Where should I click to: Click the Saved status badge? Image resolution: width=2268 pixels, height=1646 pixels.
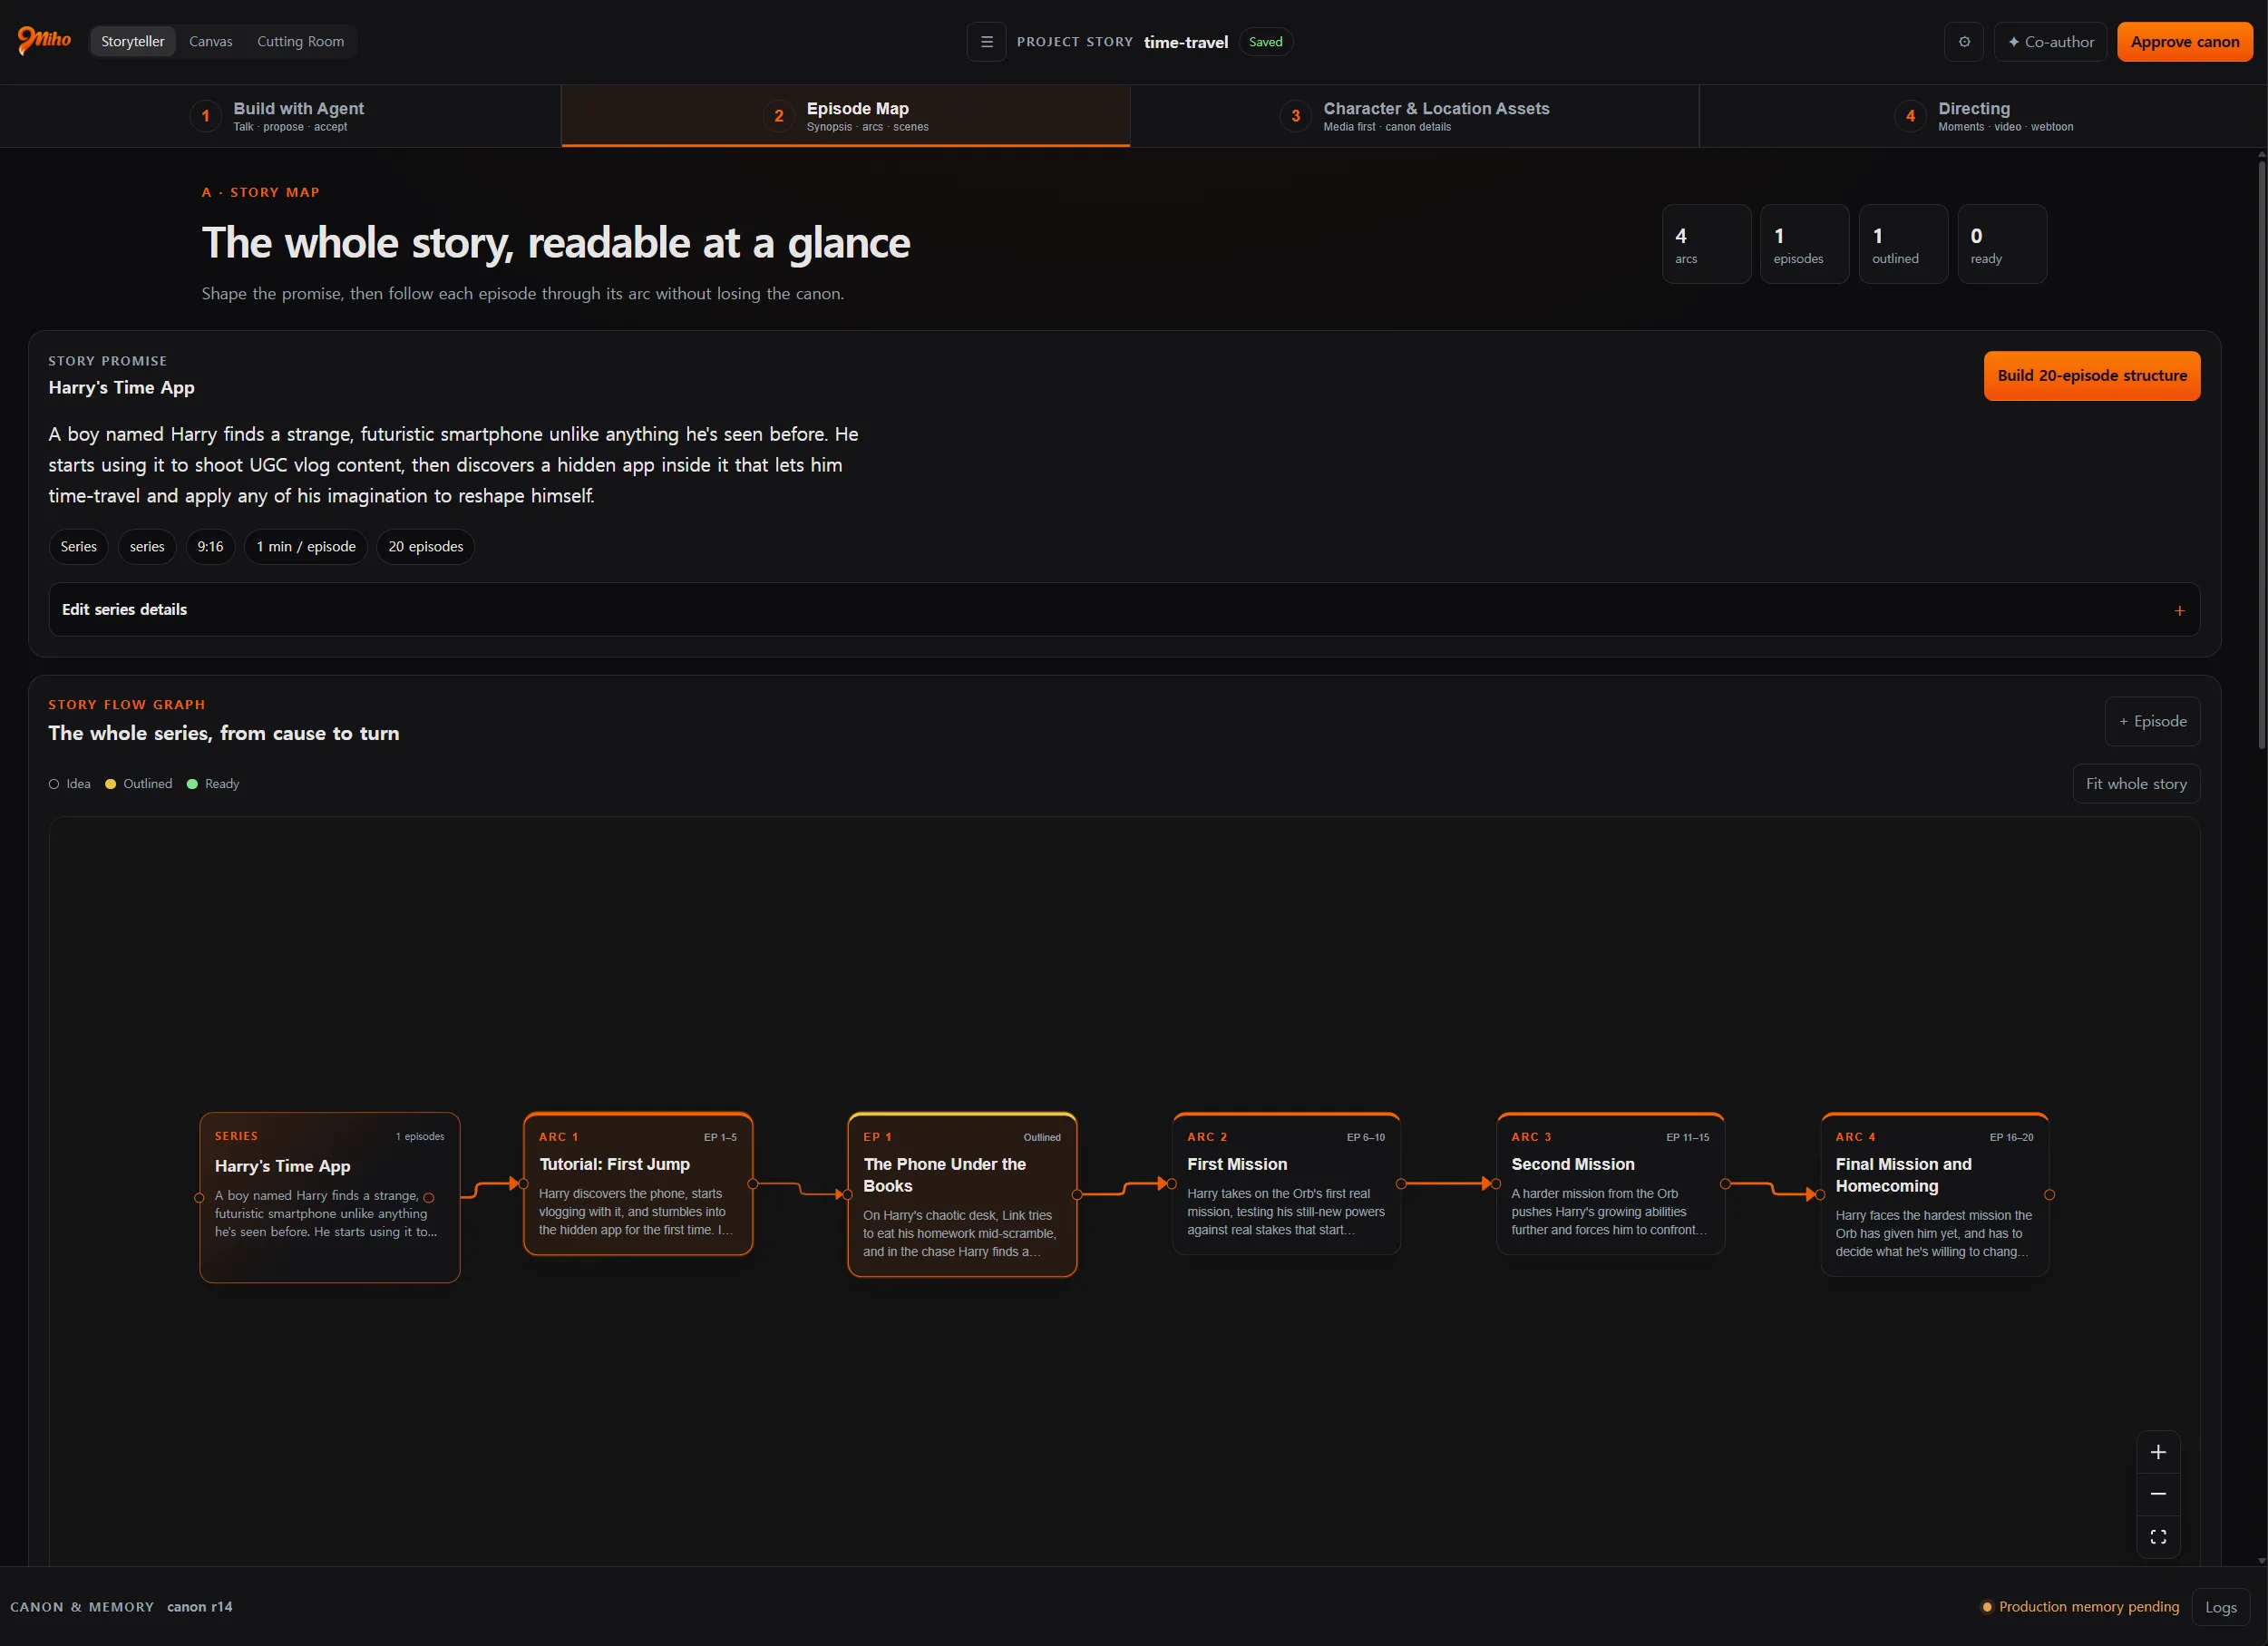pos(1265,42)
